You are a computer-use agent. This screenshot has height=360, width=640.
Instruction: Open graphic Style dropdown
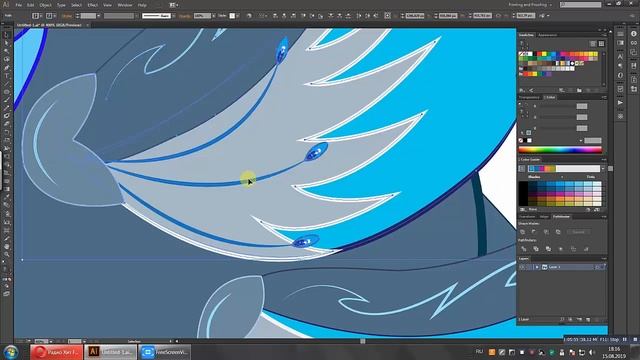click(238, 16)
